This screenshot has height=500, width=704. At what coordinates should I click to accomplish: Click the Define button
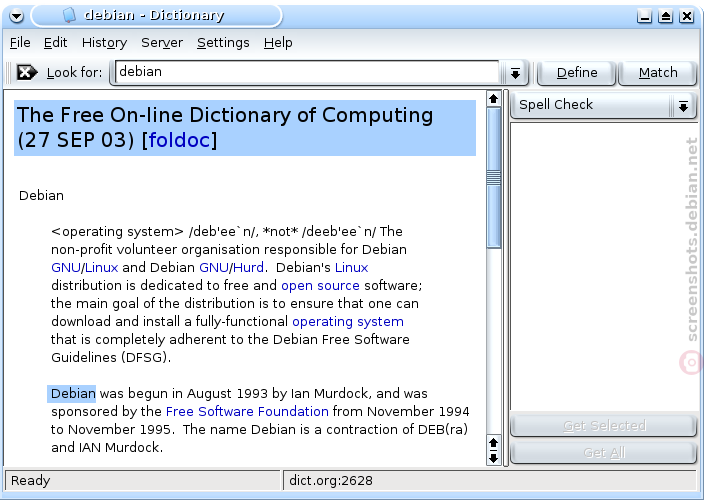(576, 73)
